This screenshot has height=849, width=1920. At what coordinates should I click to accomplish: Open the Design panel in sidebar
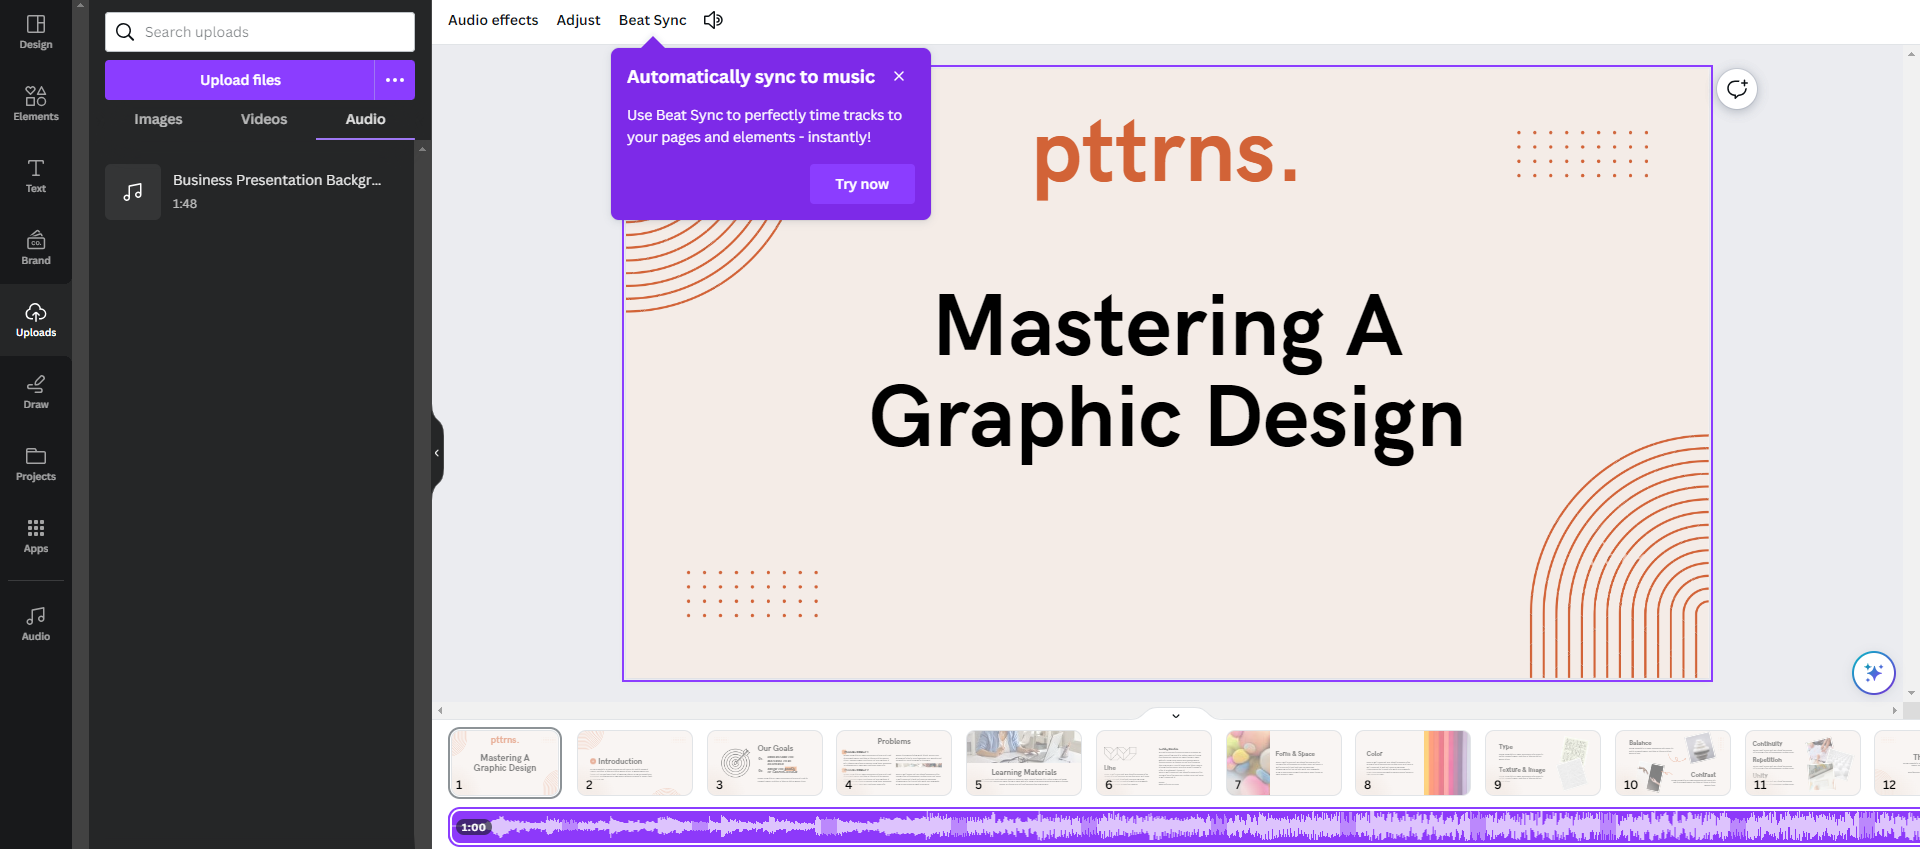click(36, 32)
